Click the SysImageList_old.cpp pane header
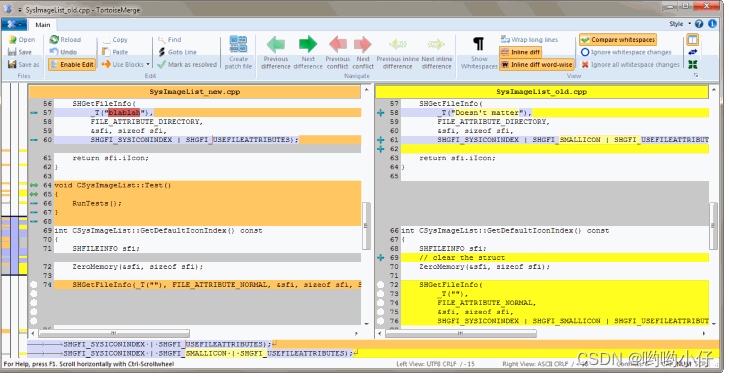The image size is (729, 377). 542,92
